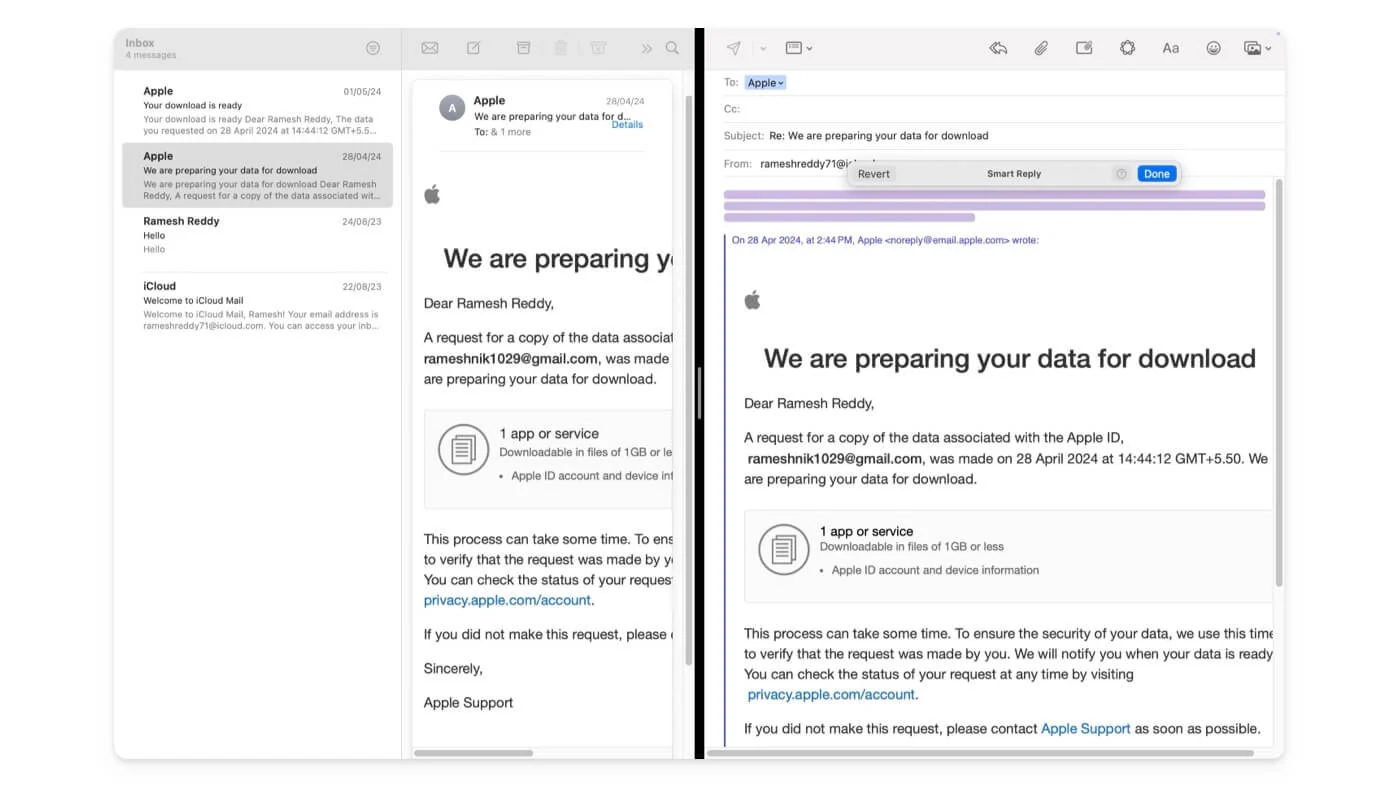Click the Subject field text
1399x787 pixels.
[878, 136]
